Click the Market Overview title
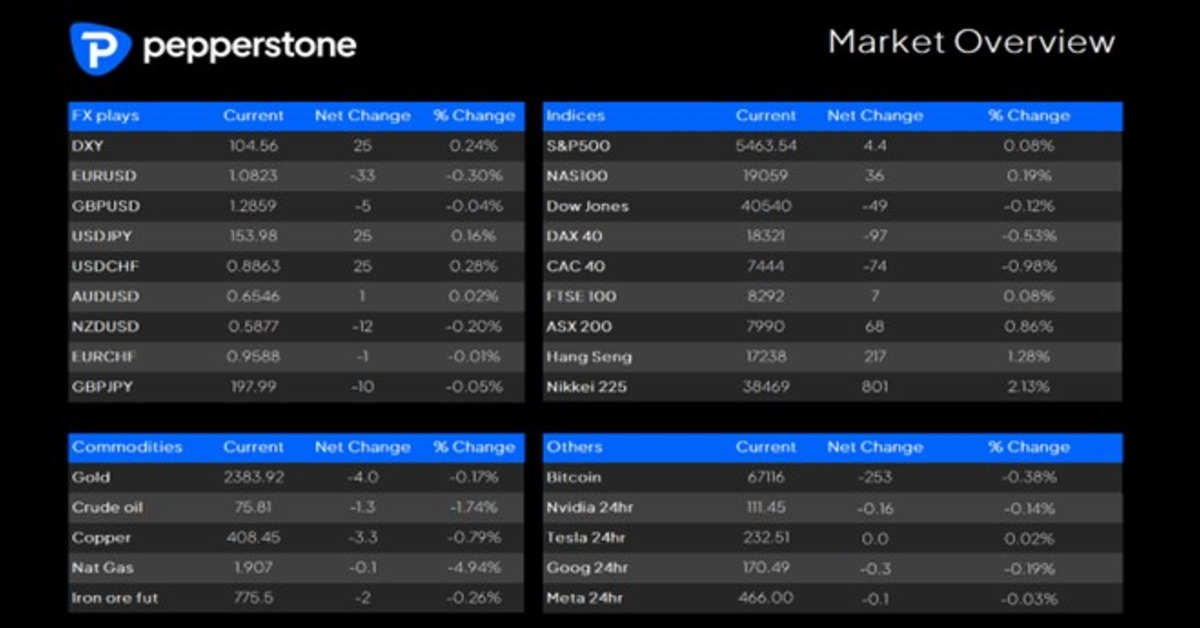 (971, 42)
